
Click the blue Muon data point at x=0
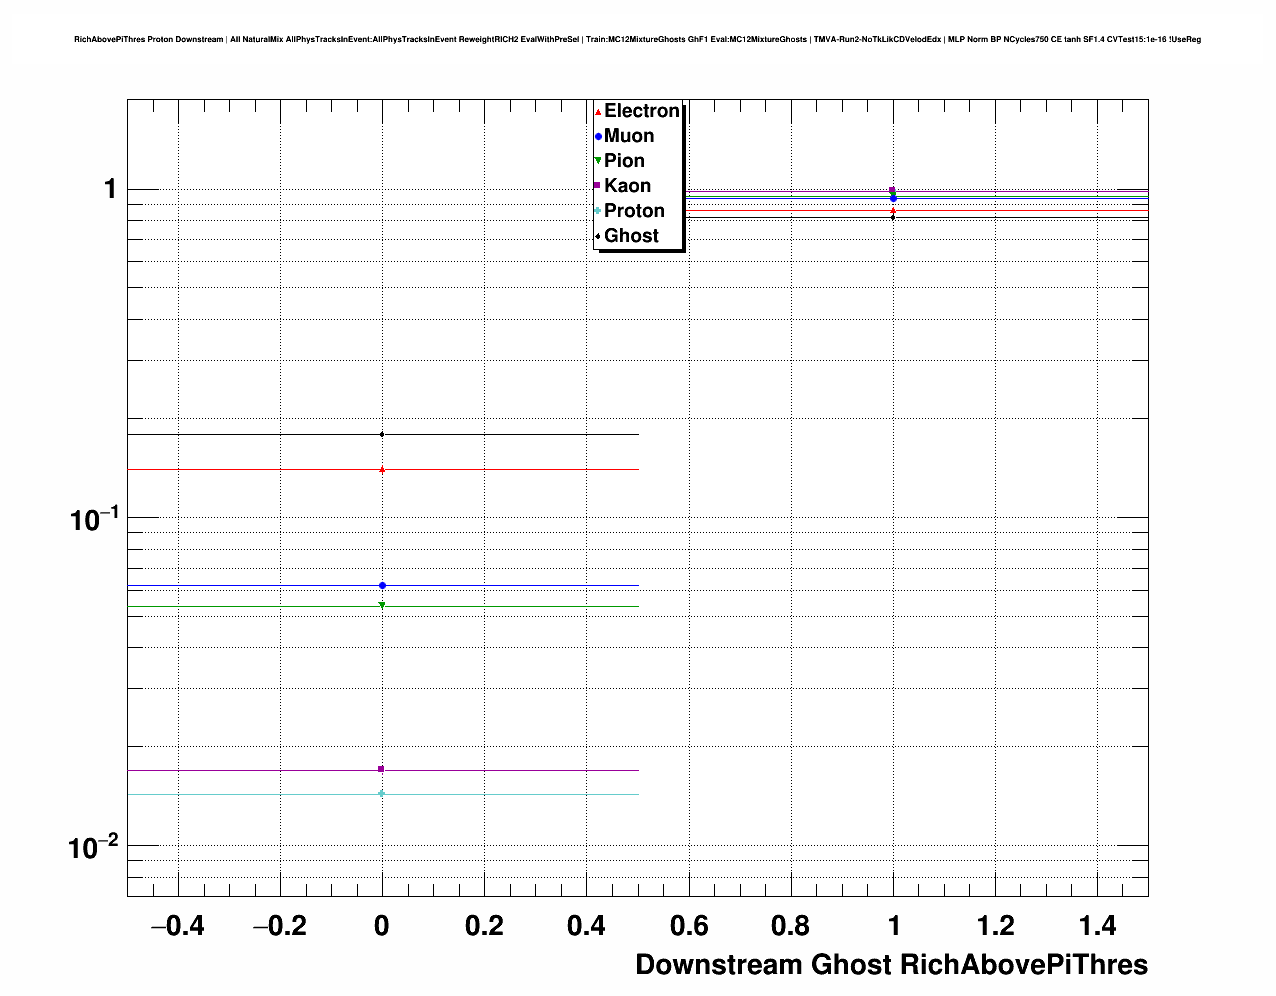[x=382, y=585]
